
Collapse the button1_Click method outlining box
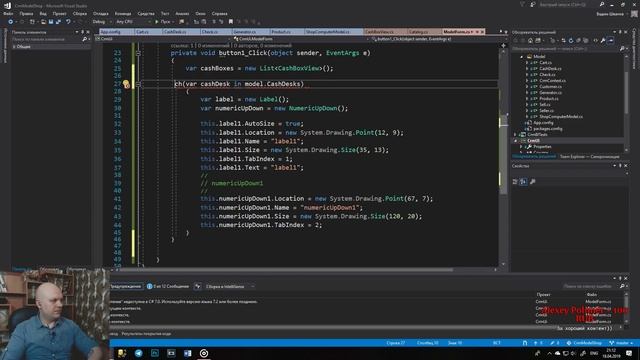(138, 53)
